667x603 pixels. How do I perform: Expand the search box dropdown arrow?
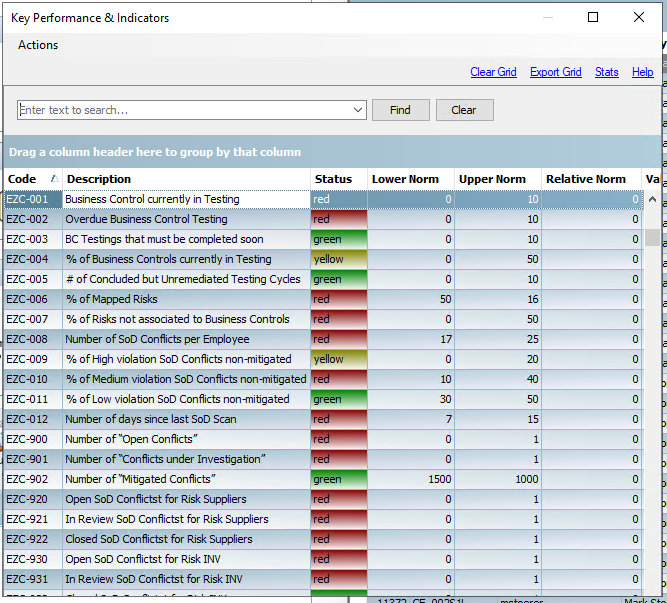(359, 110)
